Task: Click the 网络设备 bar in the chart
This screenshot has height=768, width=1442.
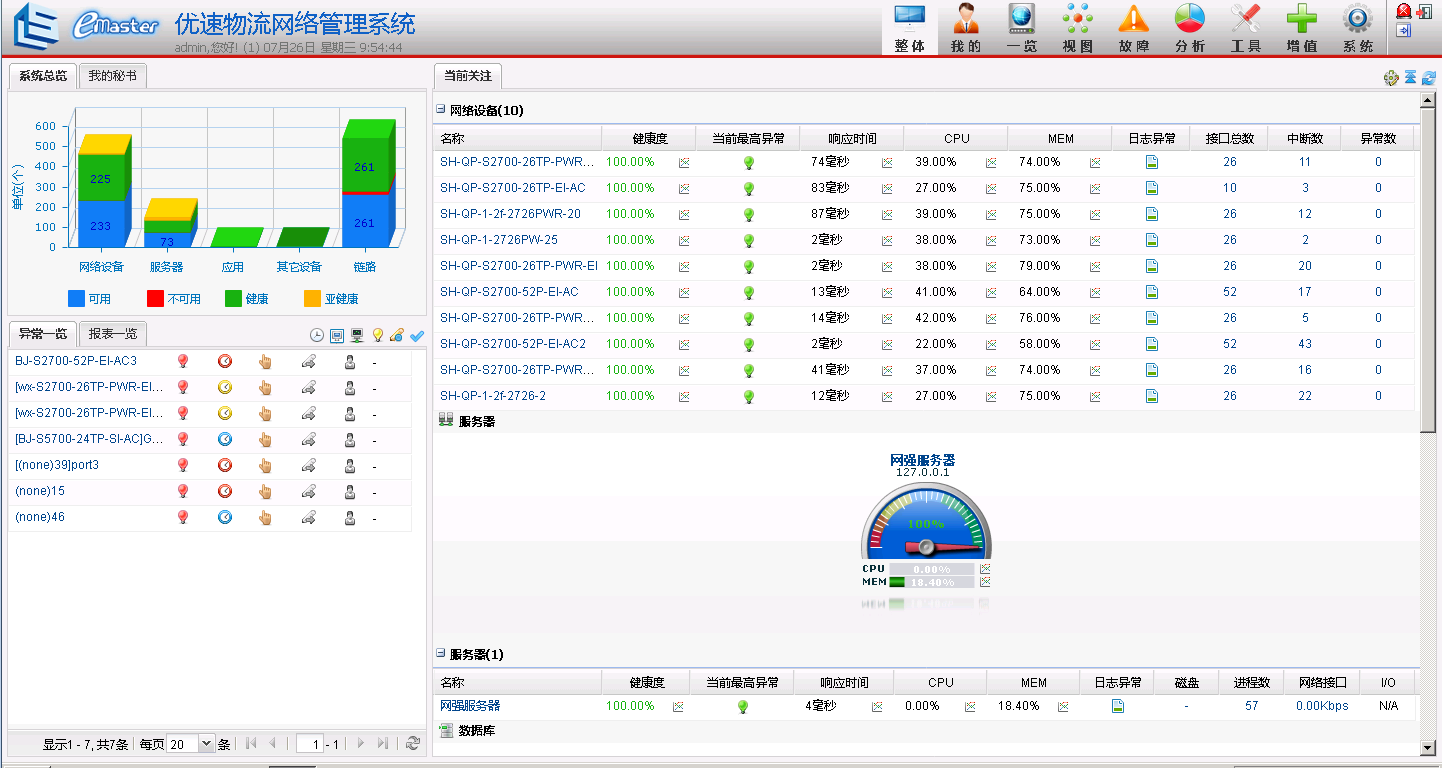Action: click(x=103, y=192)
